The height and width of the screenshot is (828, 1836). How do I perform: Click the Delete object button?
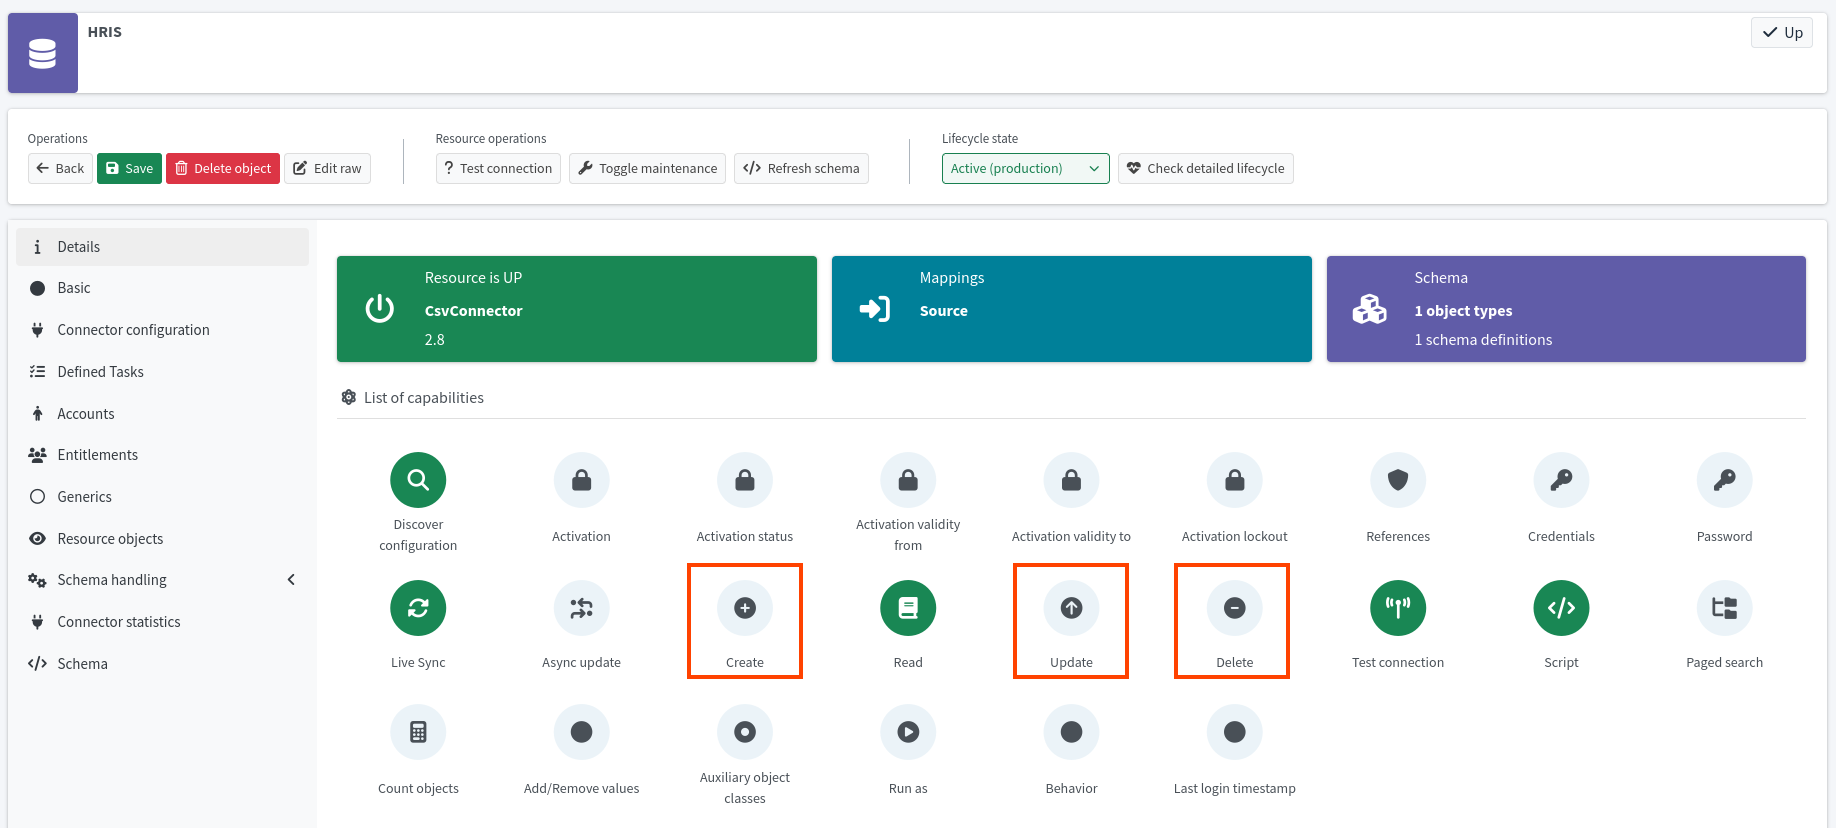223,168
